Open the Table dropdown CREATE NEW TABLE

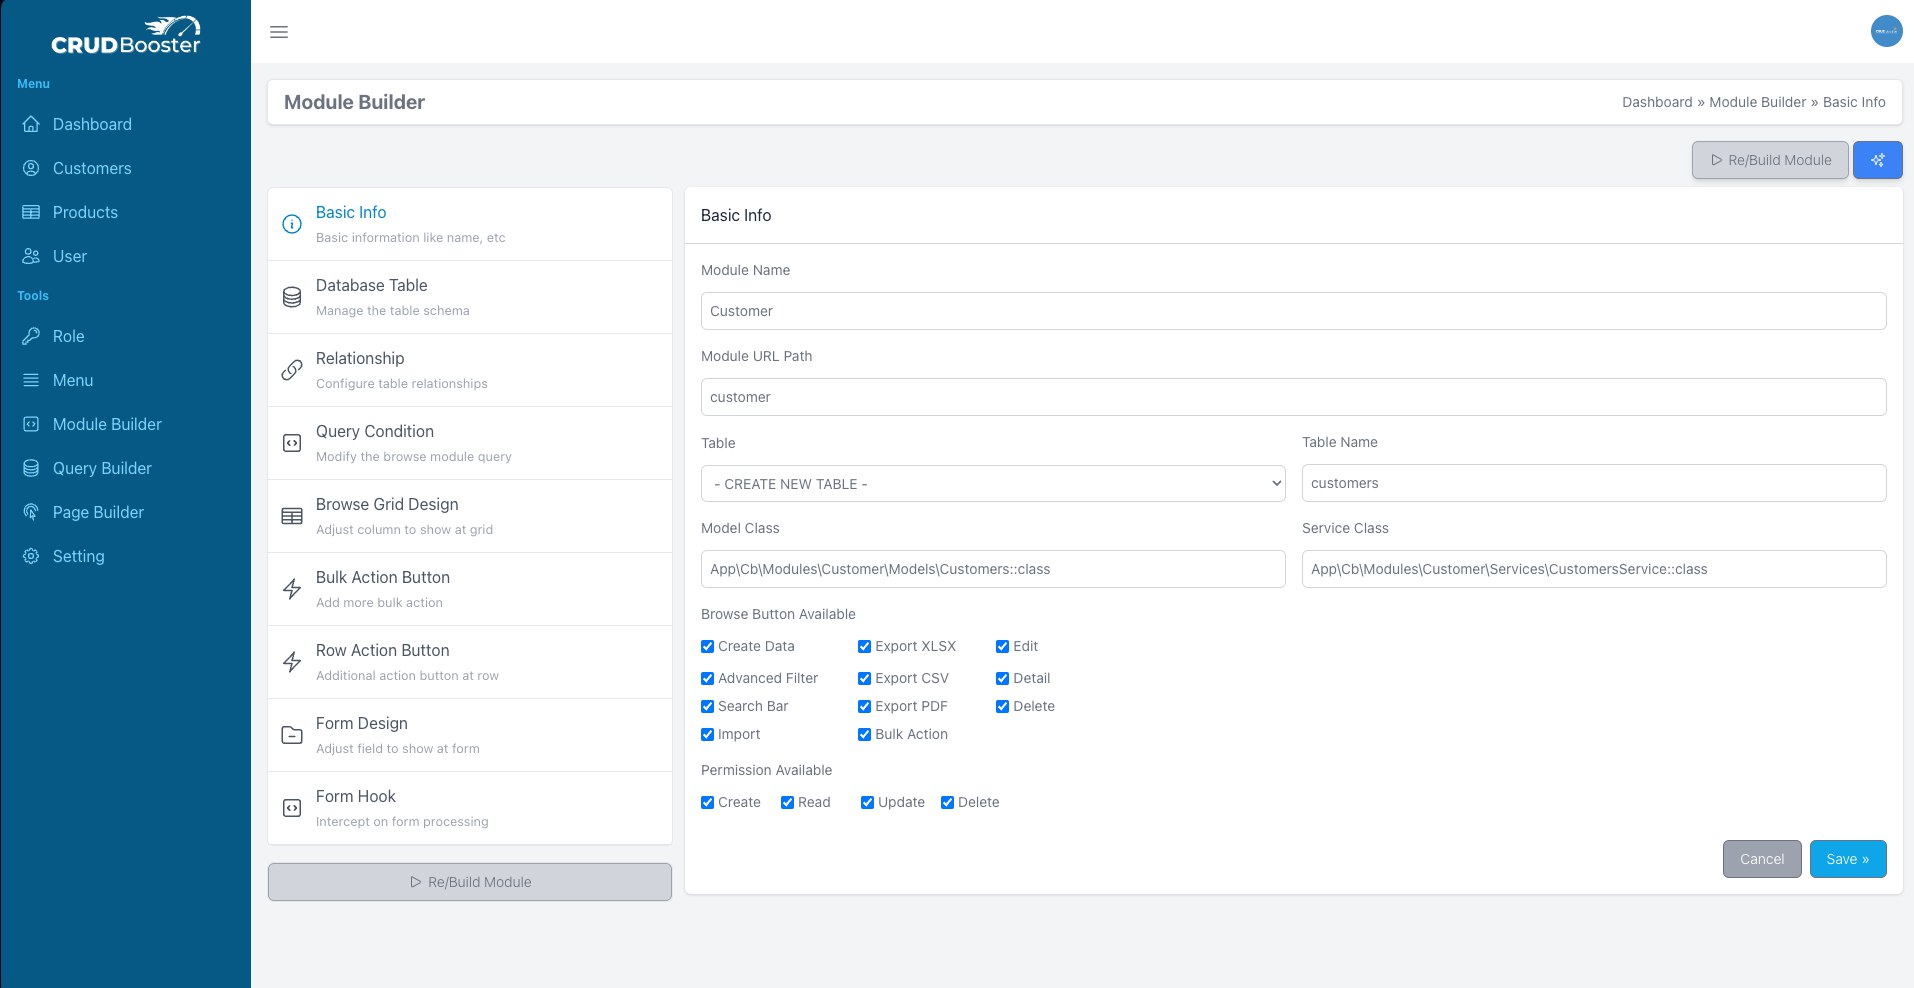point(993,483)
